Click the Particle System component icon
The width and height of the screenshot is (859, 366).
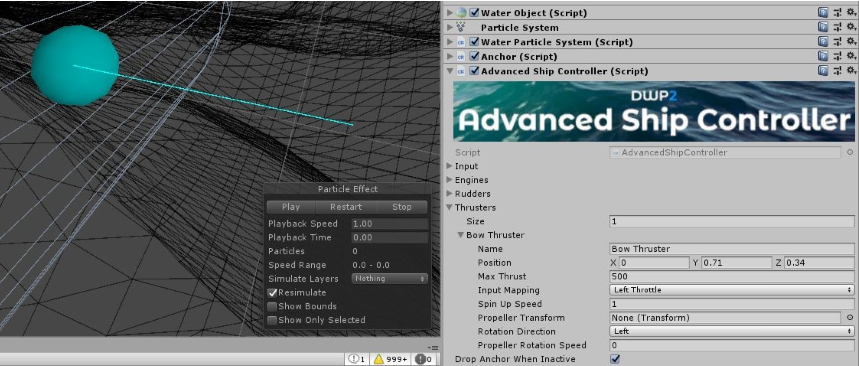coord(461,27)
